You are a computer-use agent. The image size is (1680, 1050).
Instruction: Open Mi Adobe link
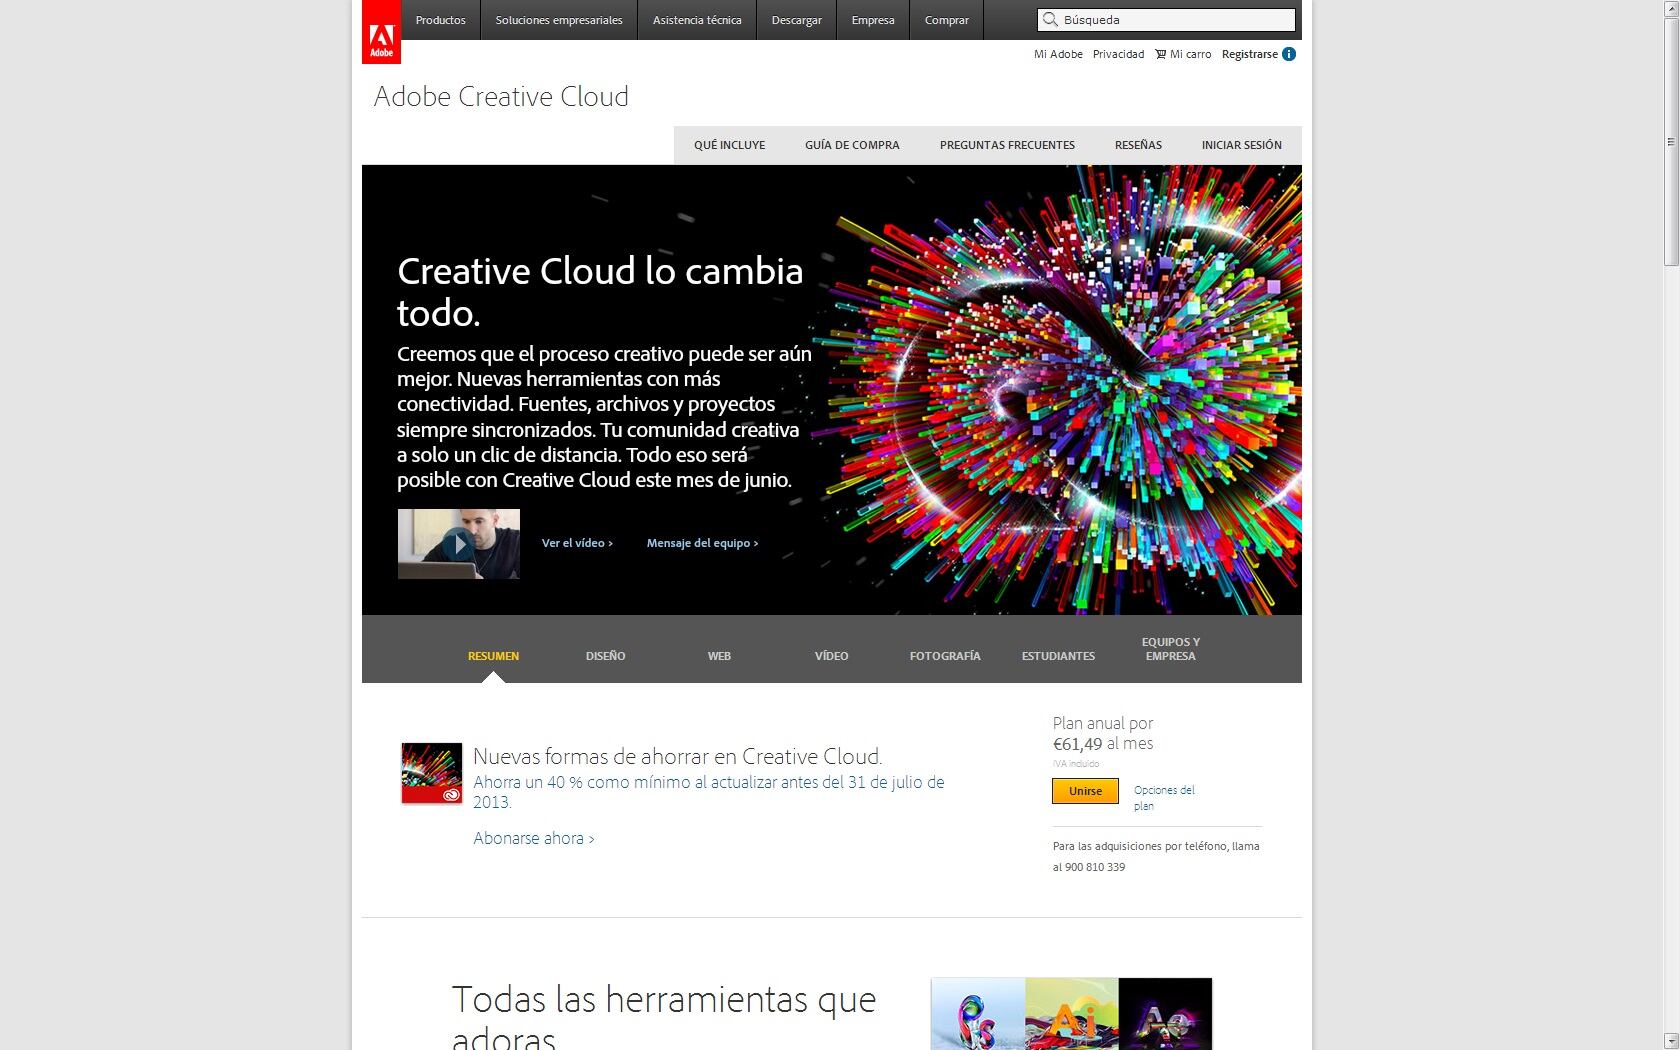[x=1058, y=54]
